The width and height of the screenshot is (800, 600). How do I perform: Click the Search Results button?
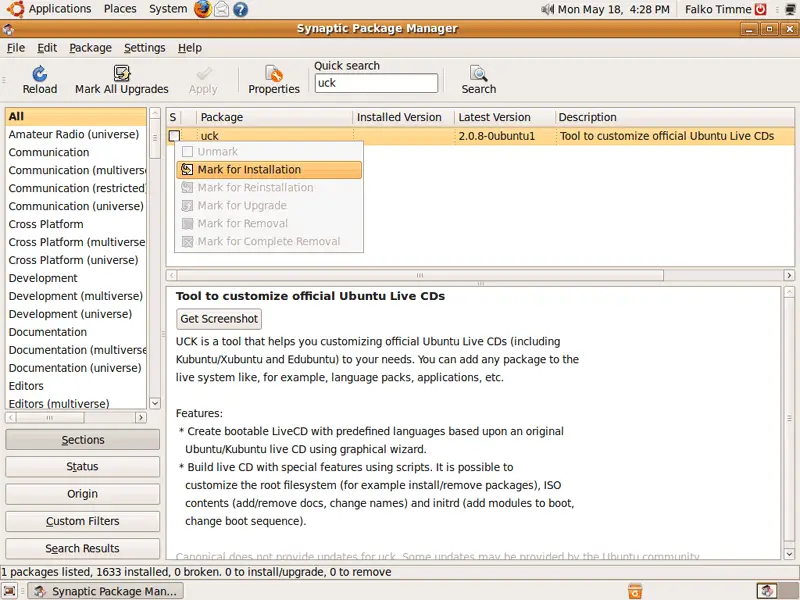tap(82, 548)
